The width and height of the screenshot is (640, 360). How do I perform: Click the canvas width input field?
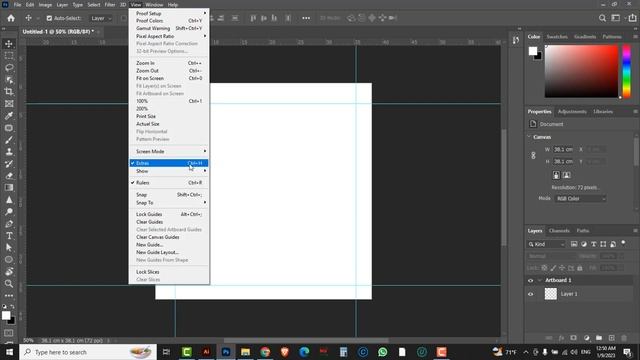(x=563, y=149)
